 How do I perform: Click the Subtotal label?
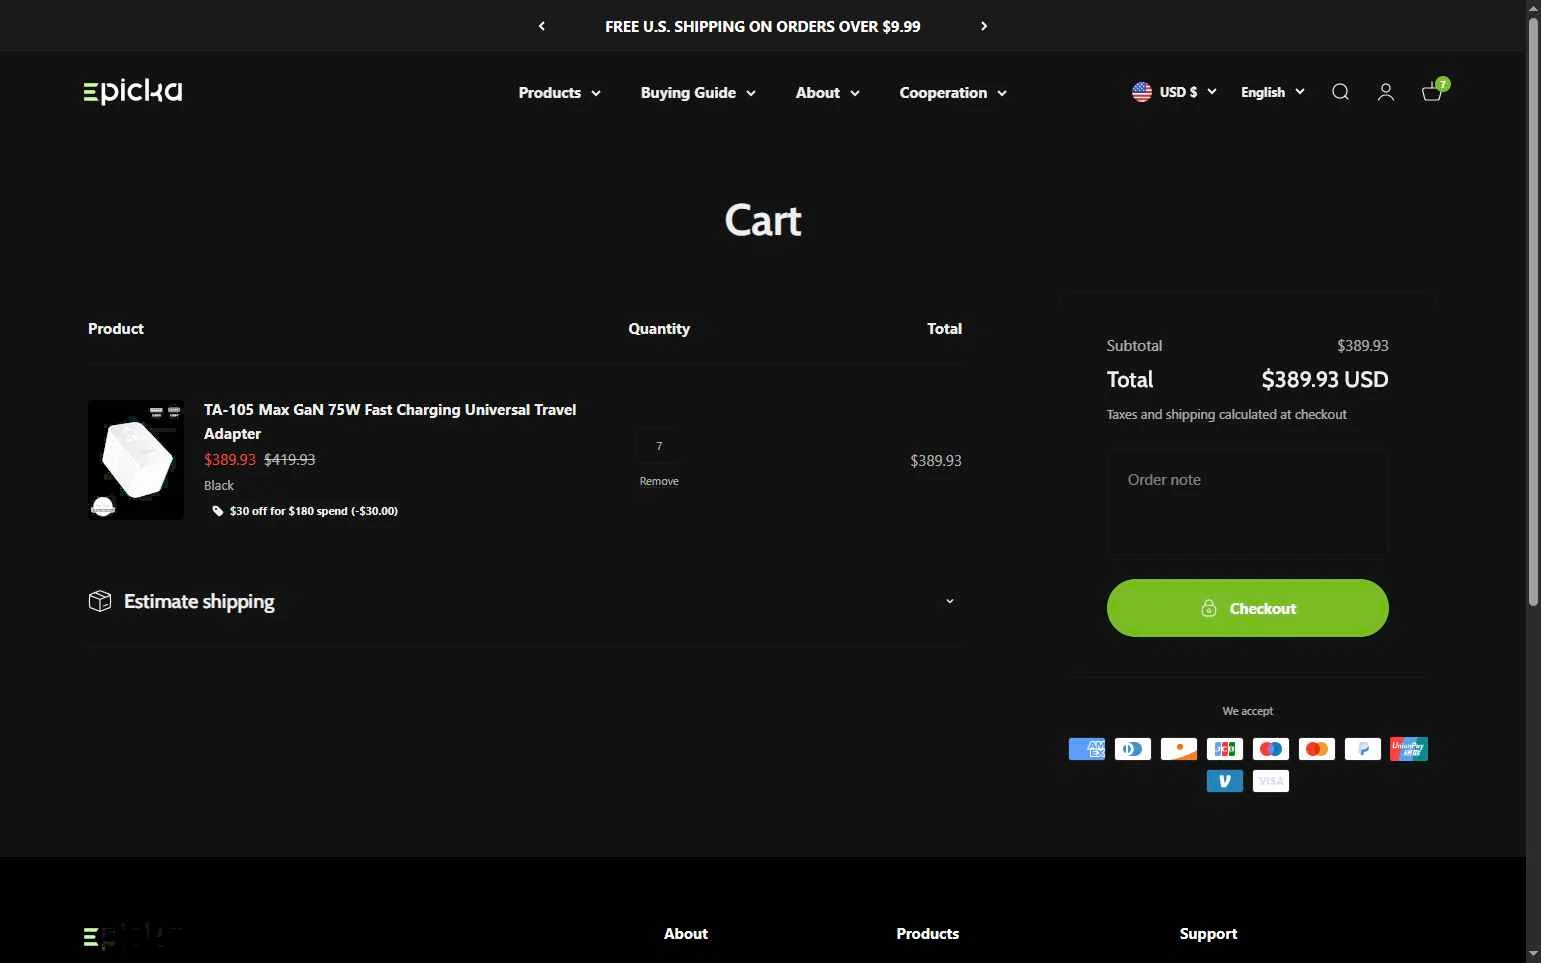(1134, 346)
